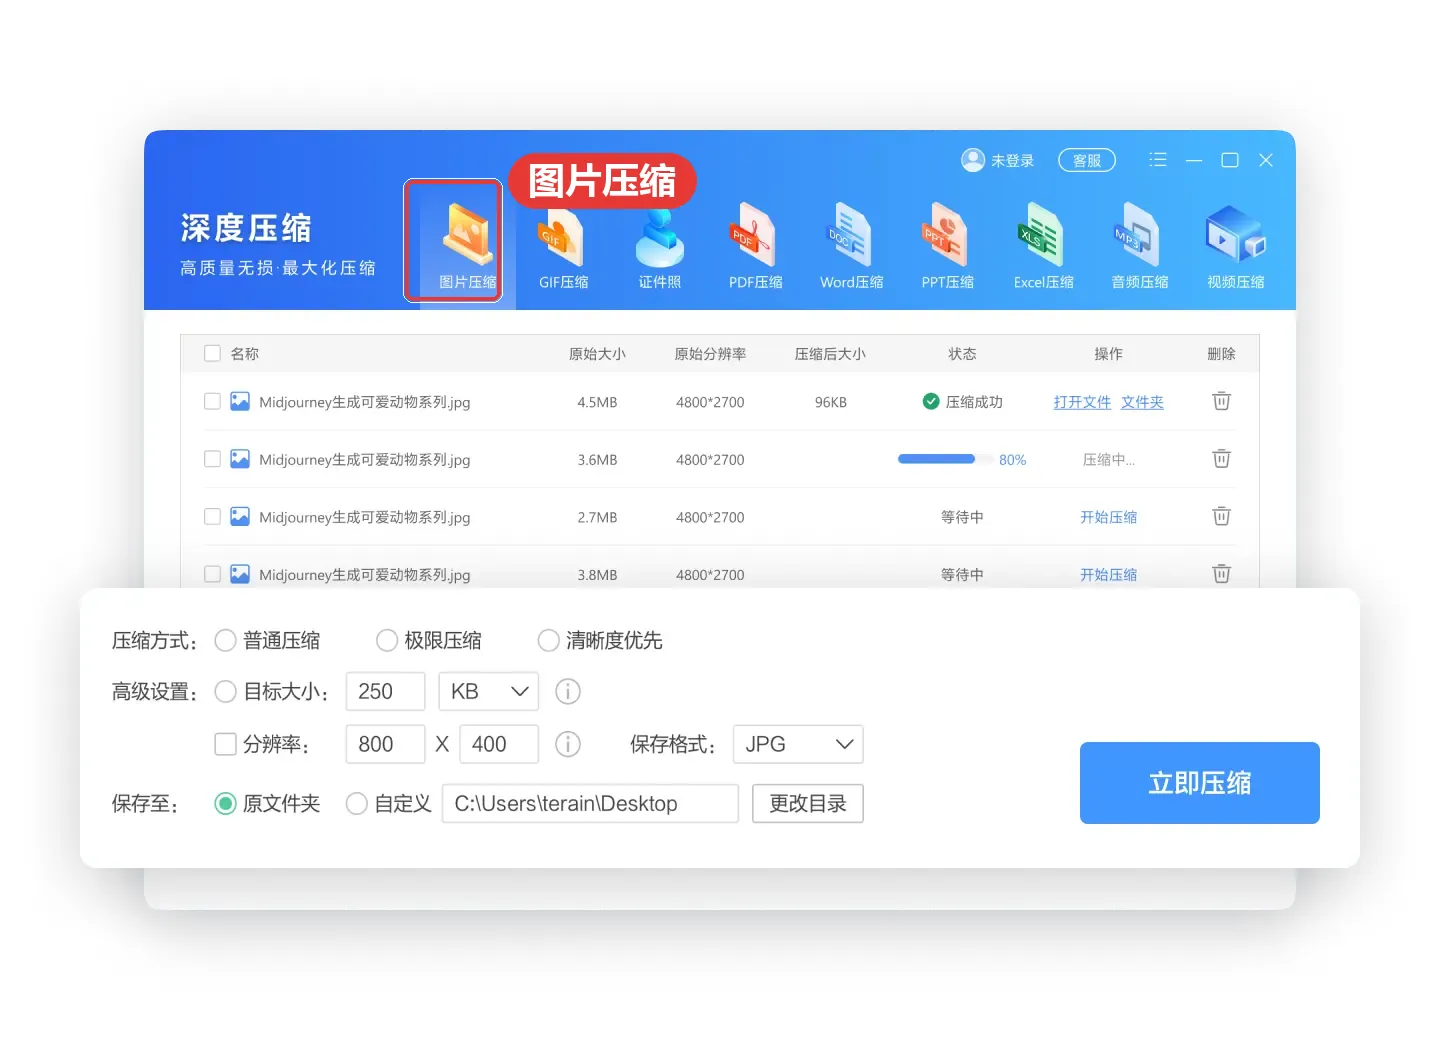Click the 压缩成功 status text
Viewport: 1440px width, 1040px height.
tap(974, 402)
